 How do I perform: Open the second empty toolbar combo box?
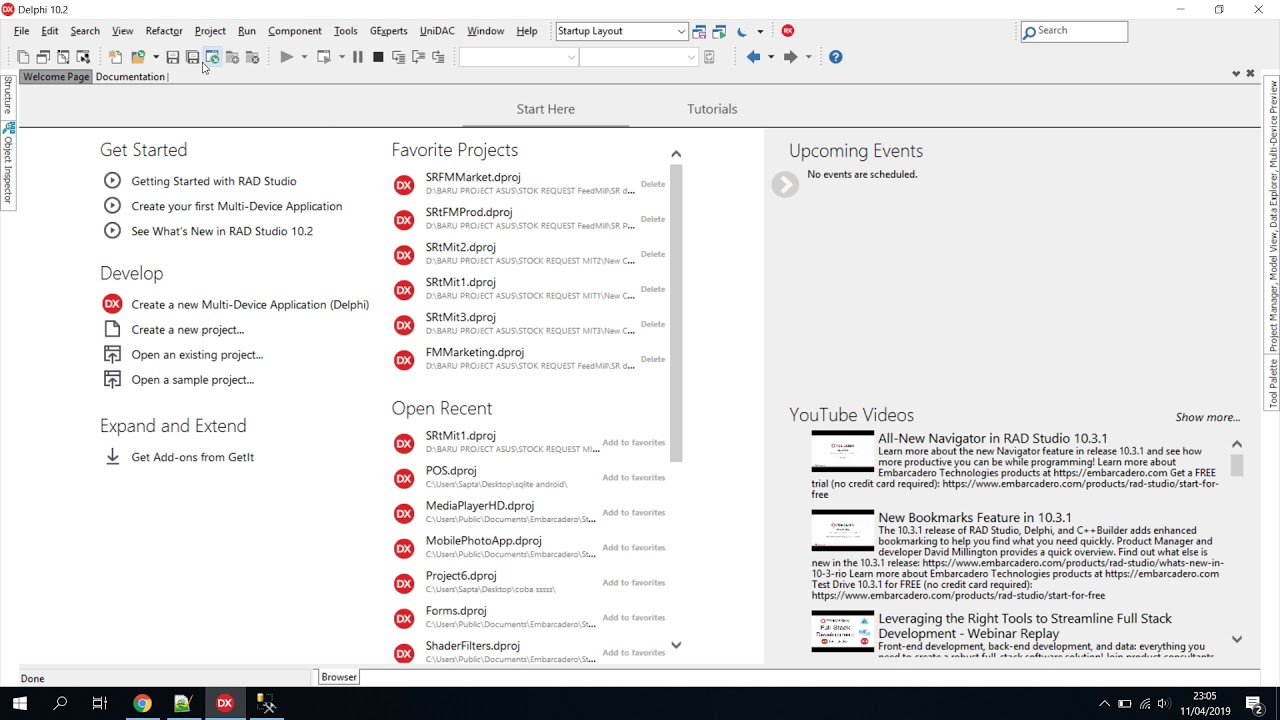click(638, 57)
